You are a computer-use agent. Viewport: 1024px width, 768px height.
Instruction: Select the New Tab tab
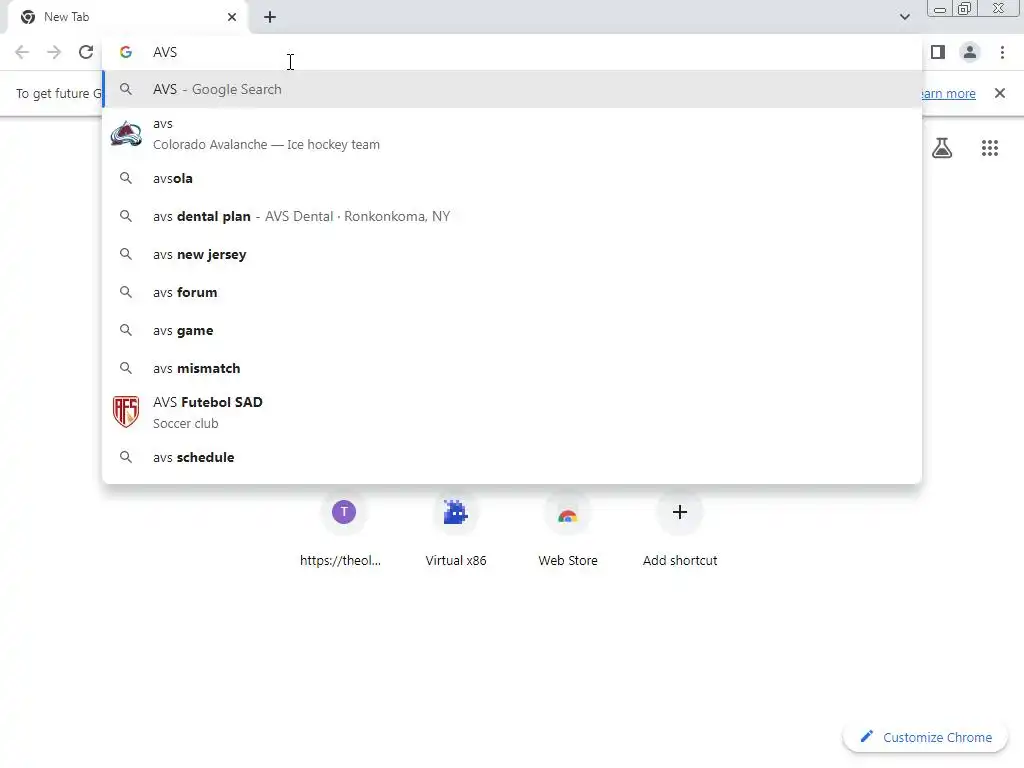(128, 17)
